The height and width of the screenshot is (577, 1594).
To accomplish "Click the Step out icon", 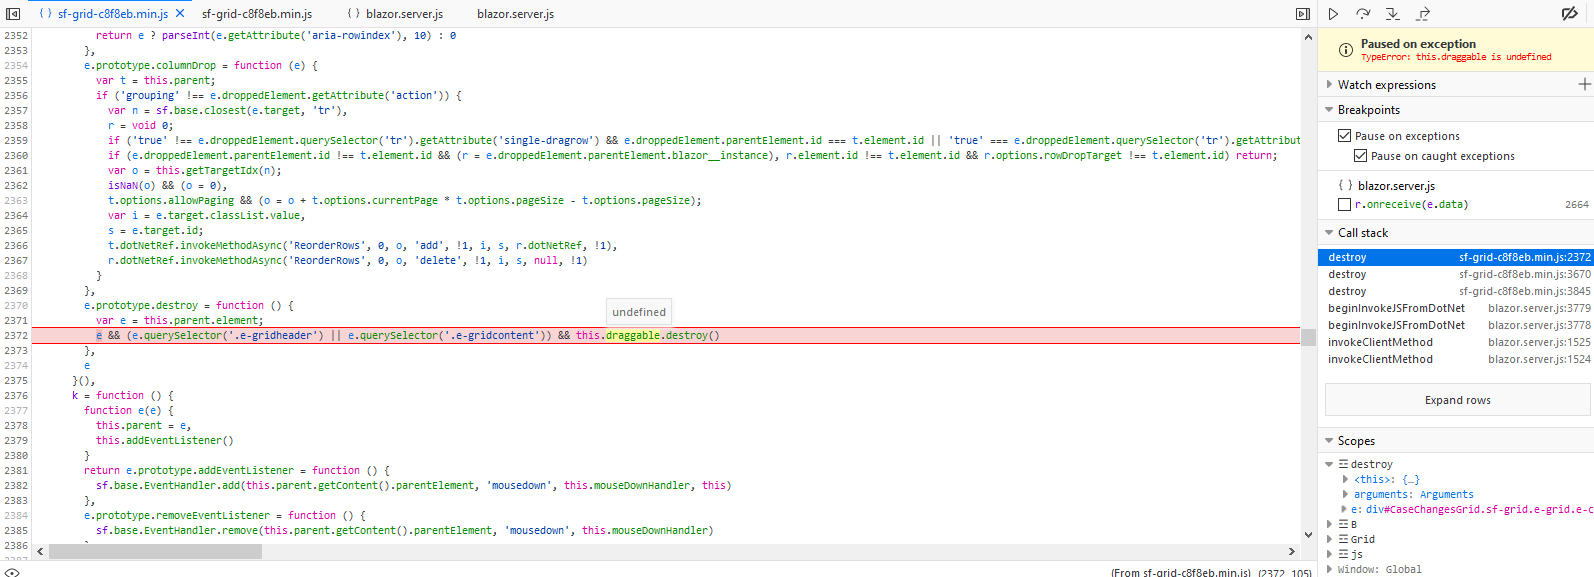I will pyautogui.click(x=1423, y=14).
